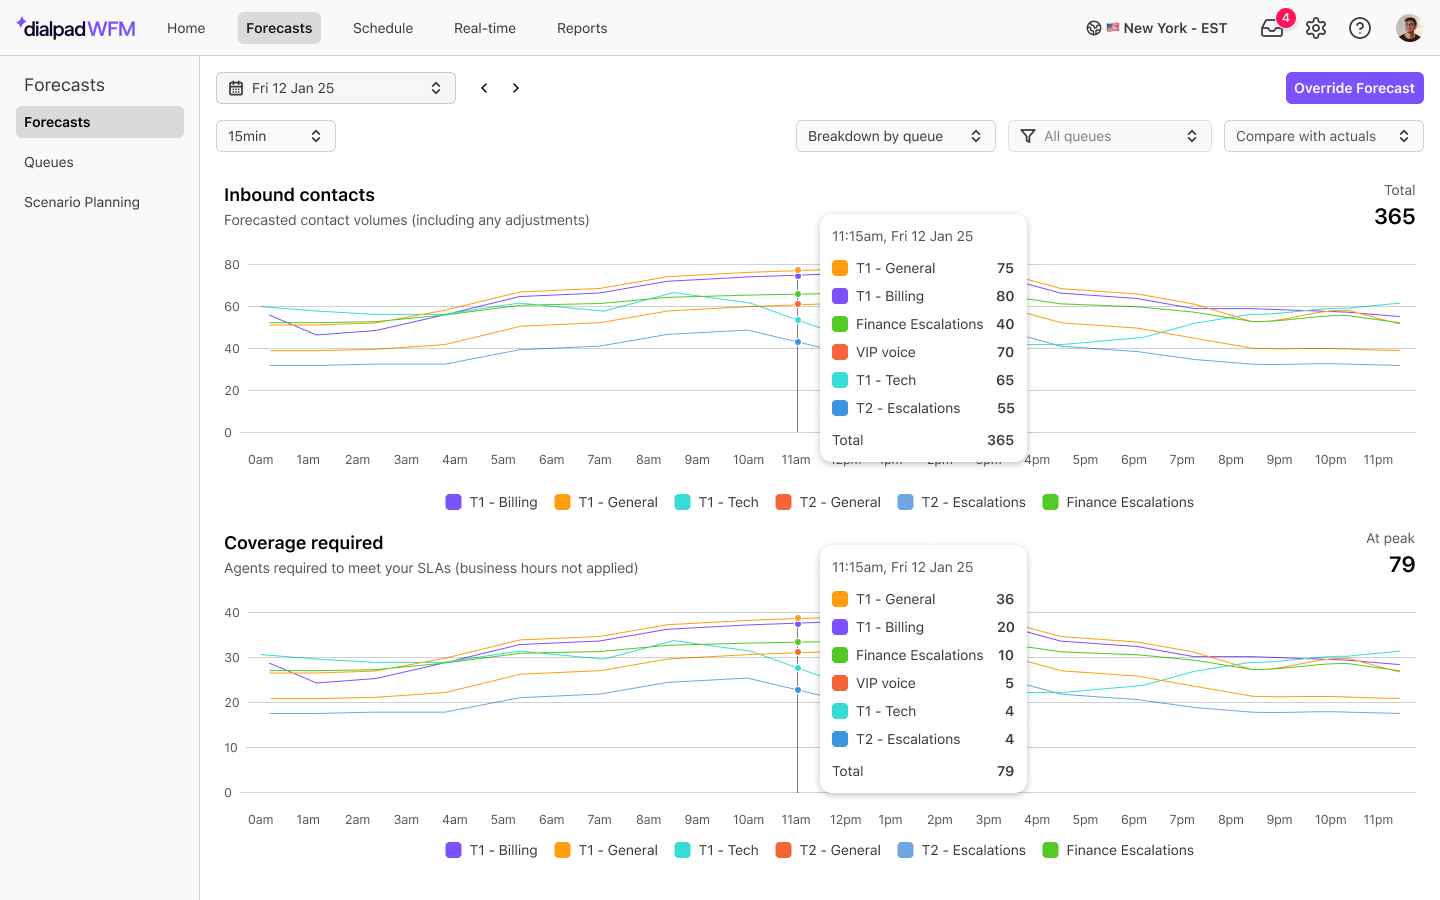The width and height of the screenshot is (1440, 900).
Task: Select Scenario Planning in the sidebar
Action: [x=100, y=202]
